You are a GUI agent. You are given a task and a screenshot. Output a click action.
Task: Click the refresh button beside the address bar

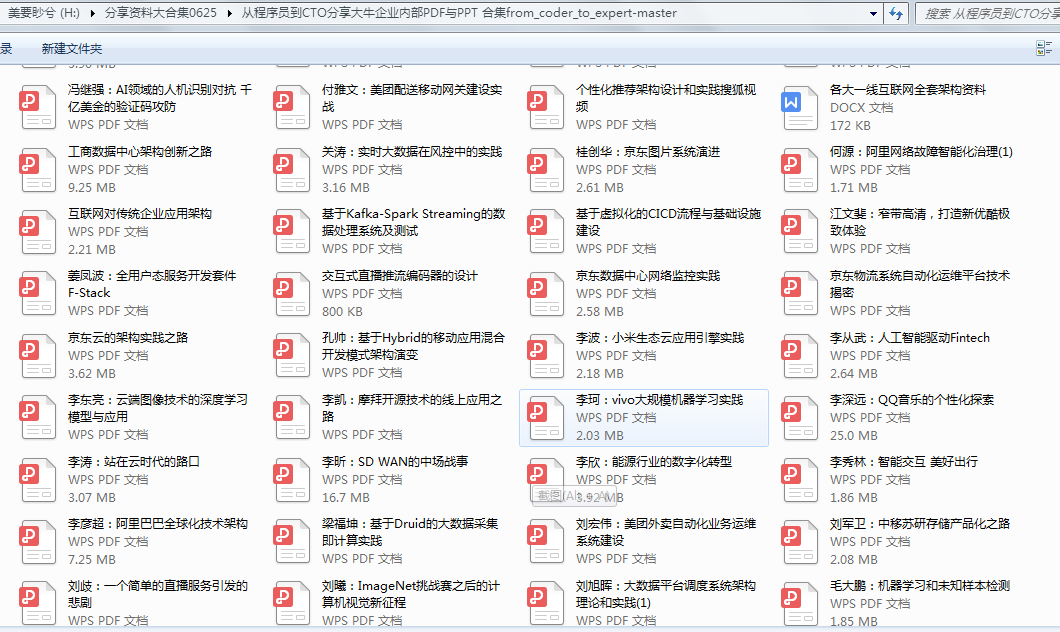coord(896,14)
